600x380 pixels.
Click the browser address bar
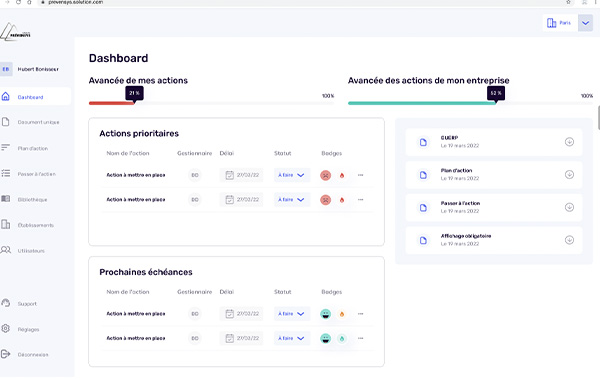(302, 2)
